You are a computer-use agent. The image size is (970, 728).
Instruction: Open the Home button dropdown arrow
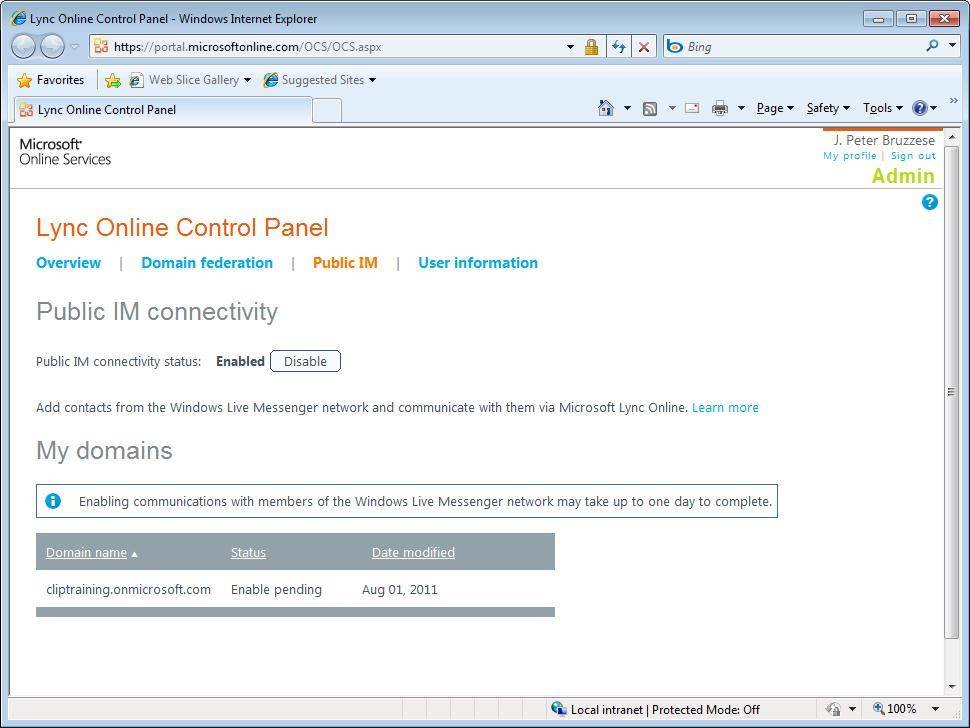pos(627,108)
